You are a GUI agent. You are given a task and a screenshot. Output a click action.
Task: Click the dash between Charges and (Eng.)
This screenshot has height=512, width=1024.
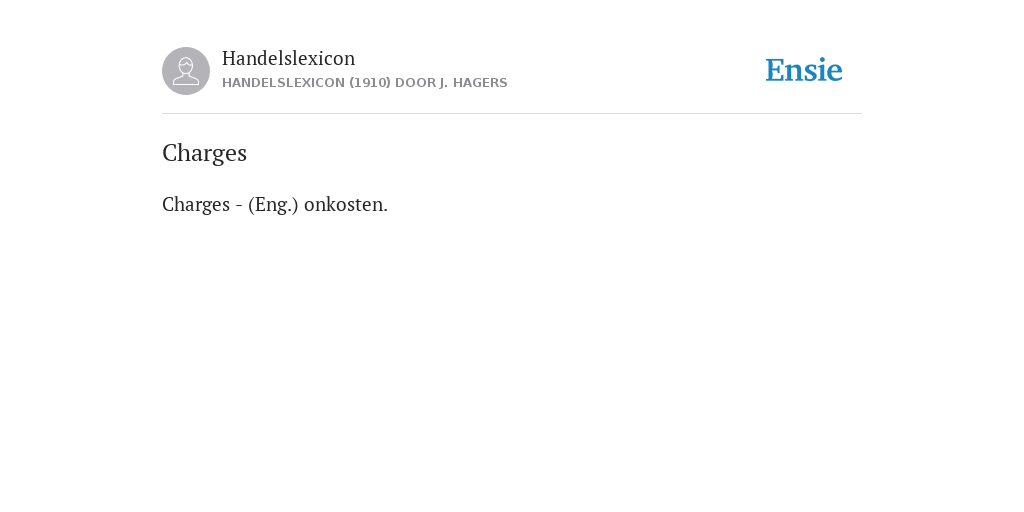[x=239, y=206]
